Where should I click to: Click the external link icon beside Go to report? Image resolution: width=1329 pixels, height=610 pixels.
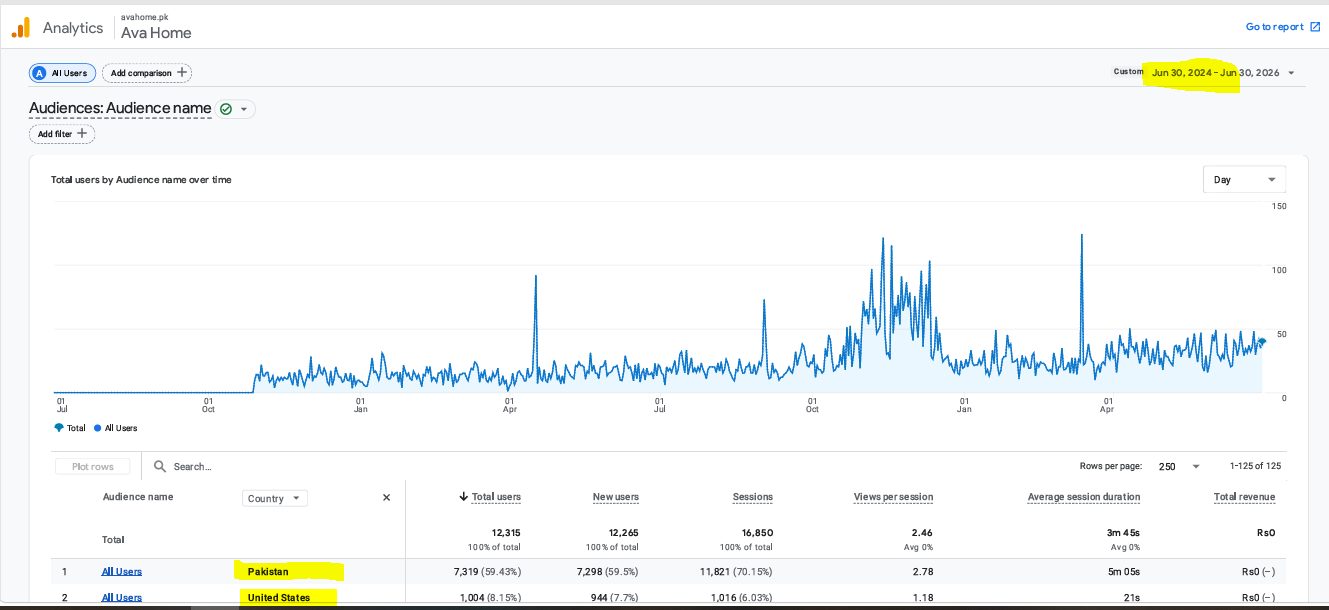coord(1314,27)
